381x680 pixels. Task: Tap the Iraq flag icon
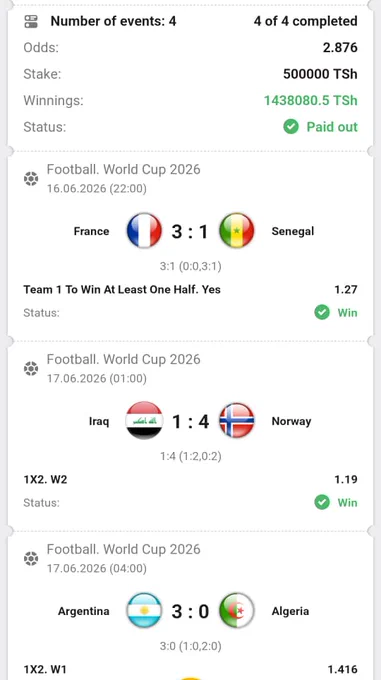[144, 421]
